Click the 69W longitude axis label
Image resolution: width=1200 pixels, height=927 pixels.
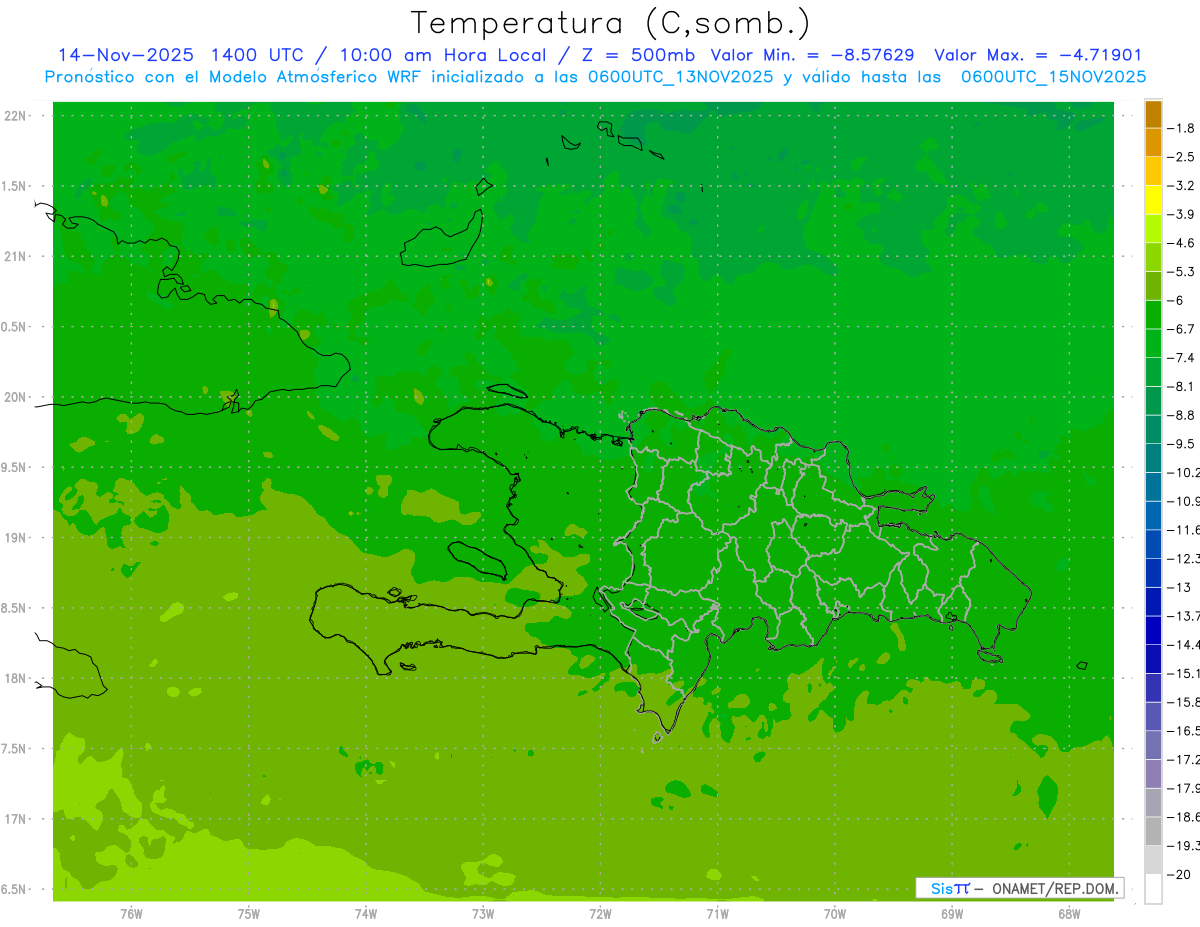coord(952,914)
